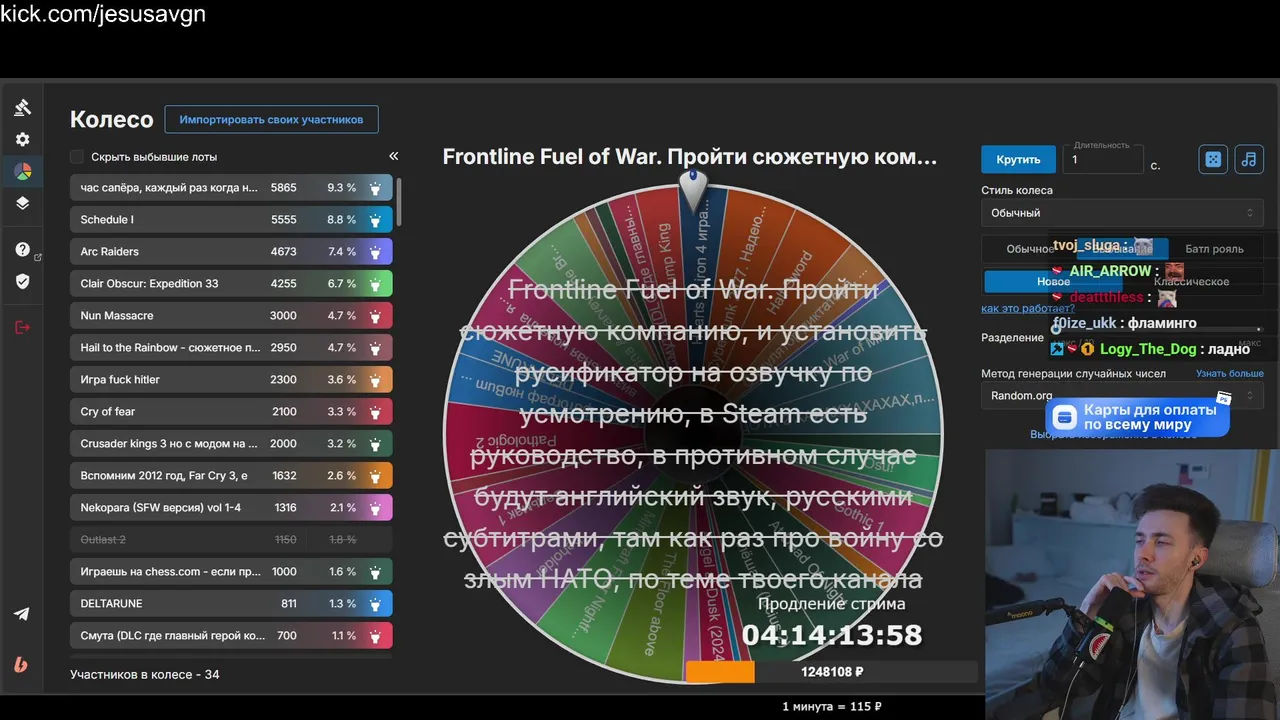Open the settings gear in sidebar
Viewport: 1280px width, 720px height.
[22, 140]
